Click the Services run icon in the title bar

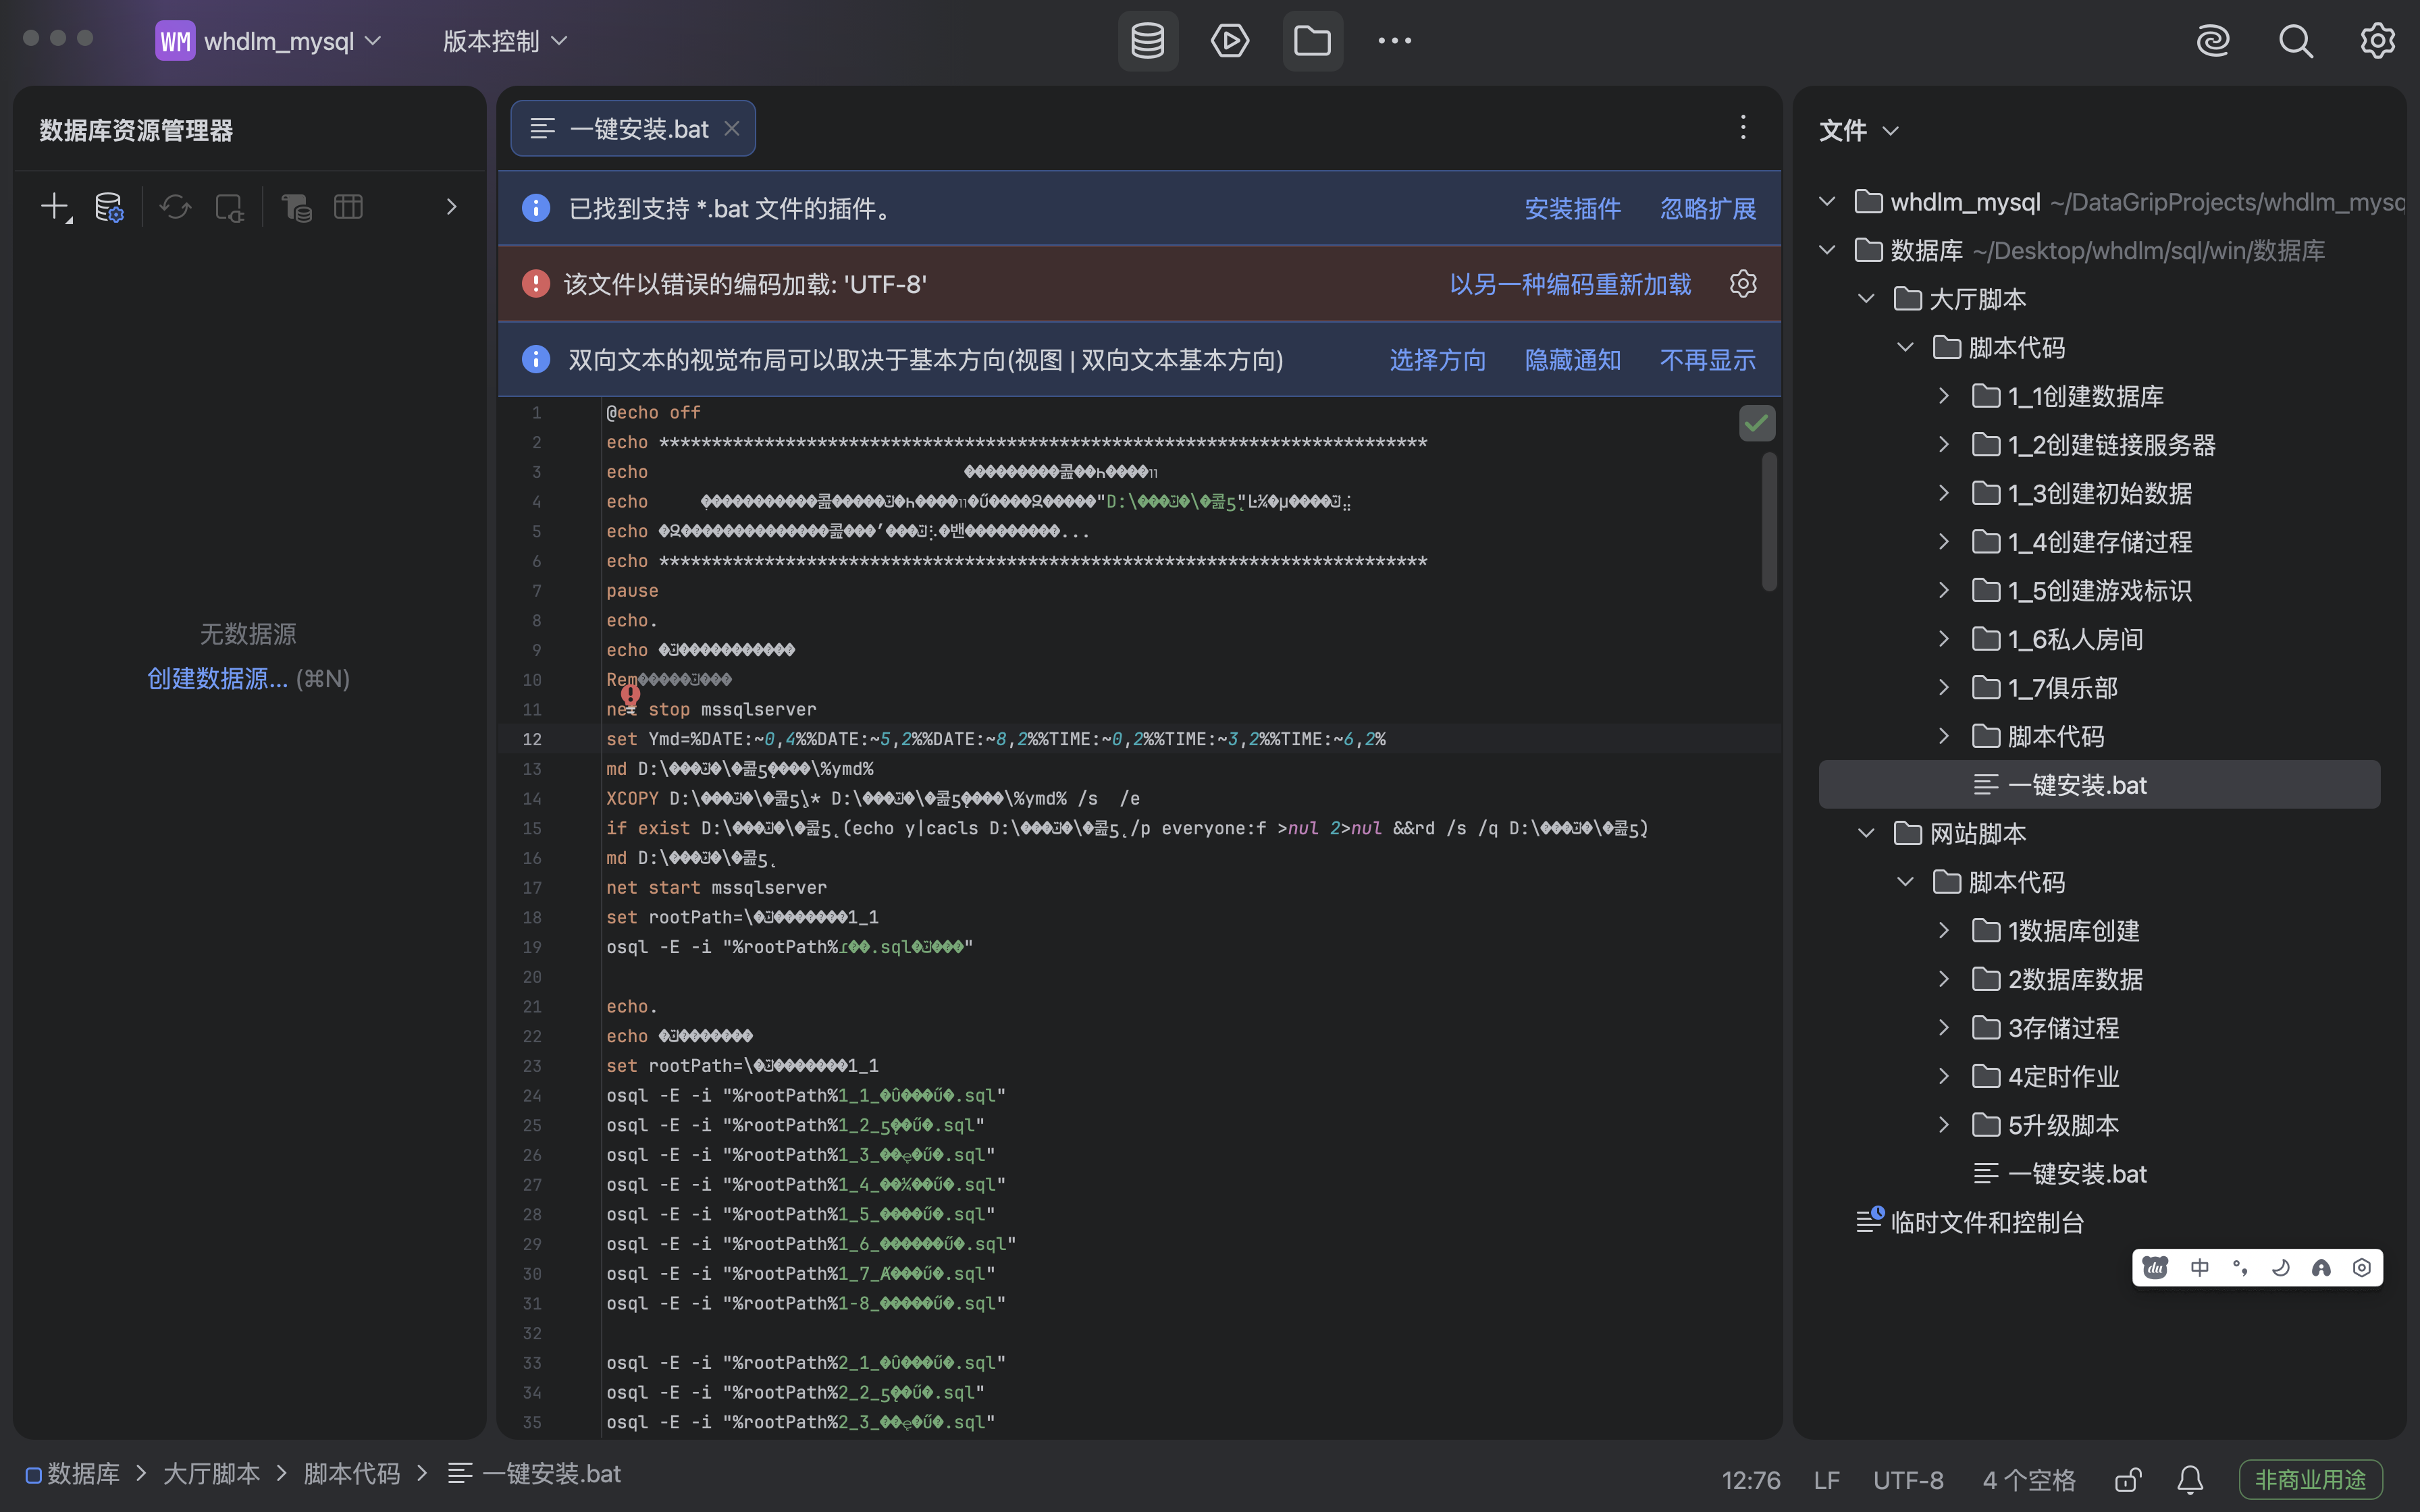pos(1229,41)
